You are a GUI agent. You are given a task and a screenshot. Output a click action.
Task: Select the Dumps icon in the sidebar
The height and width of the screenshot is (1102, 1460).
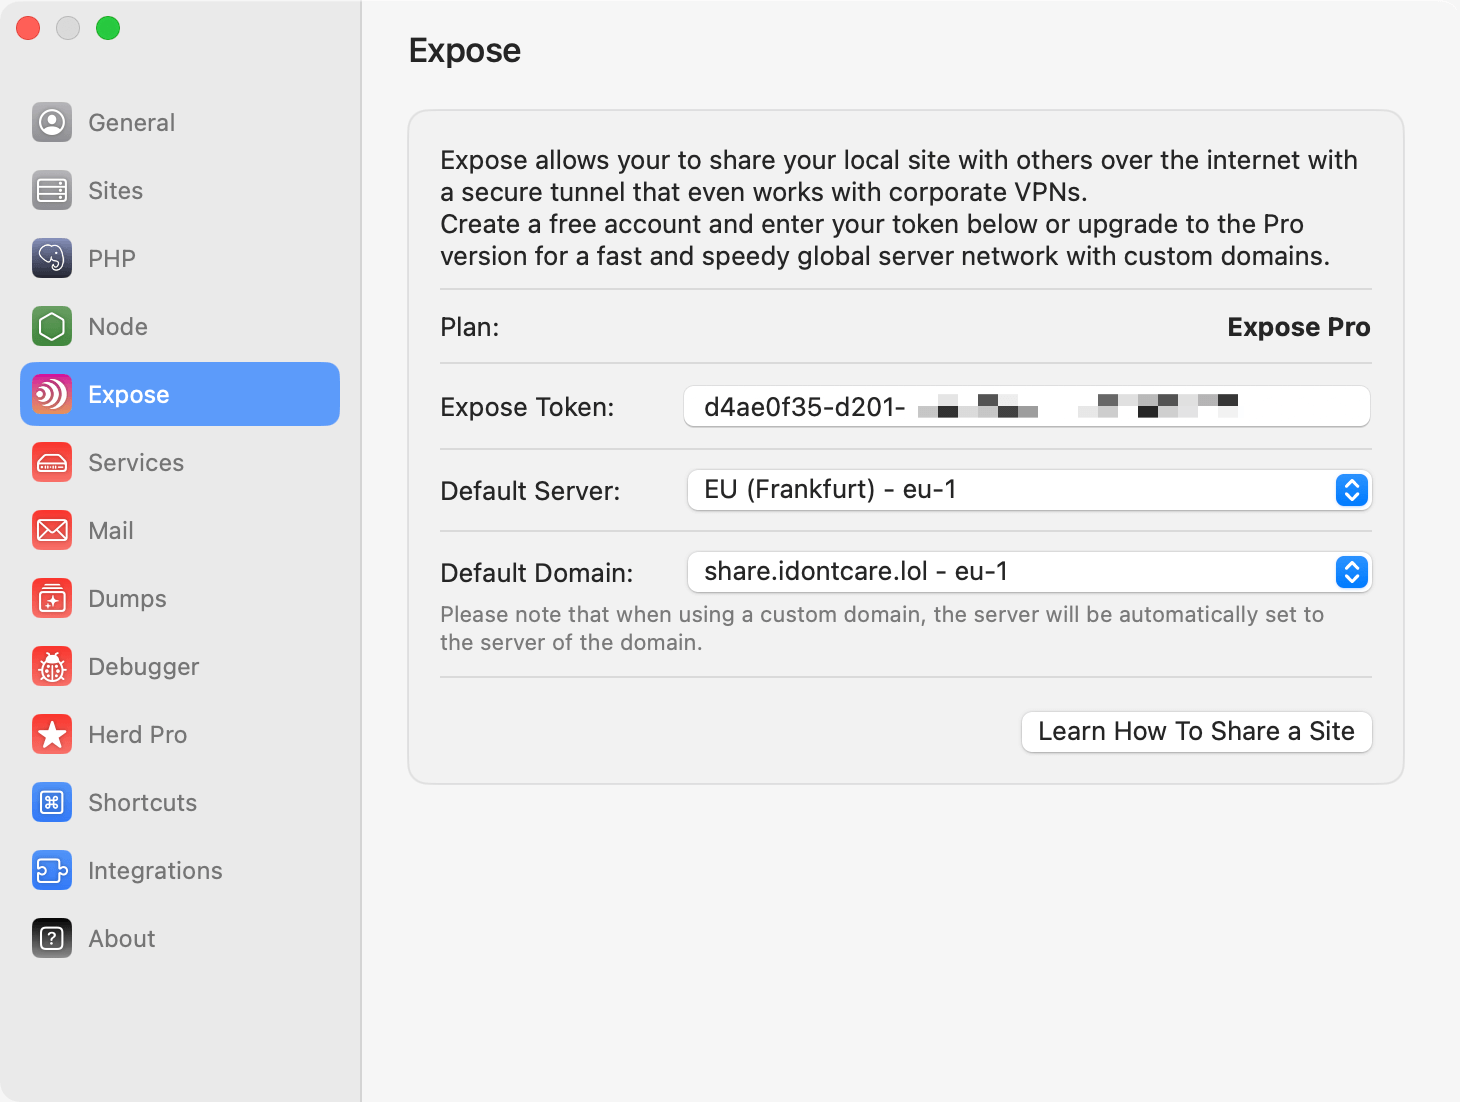click(x=51, y=598)
